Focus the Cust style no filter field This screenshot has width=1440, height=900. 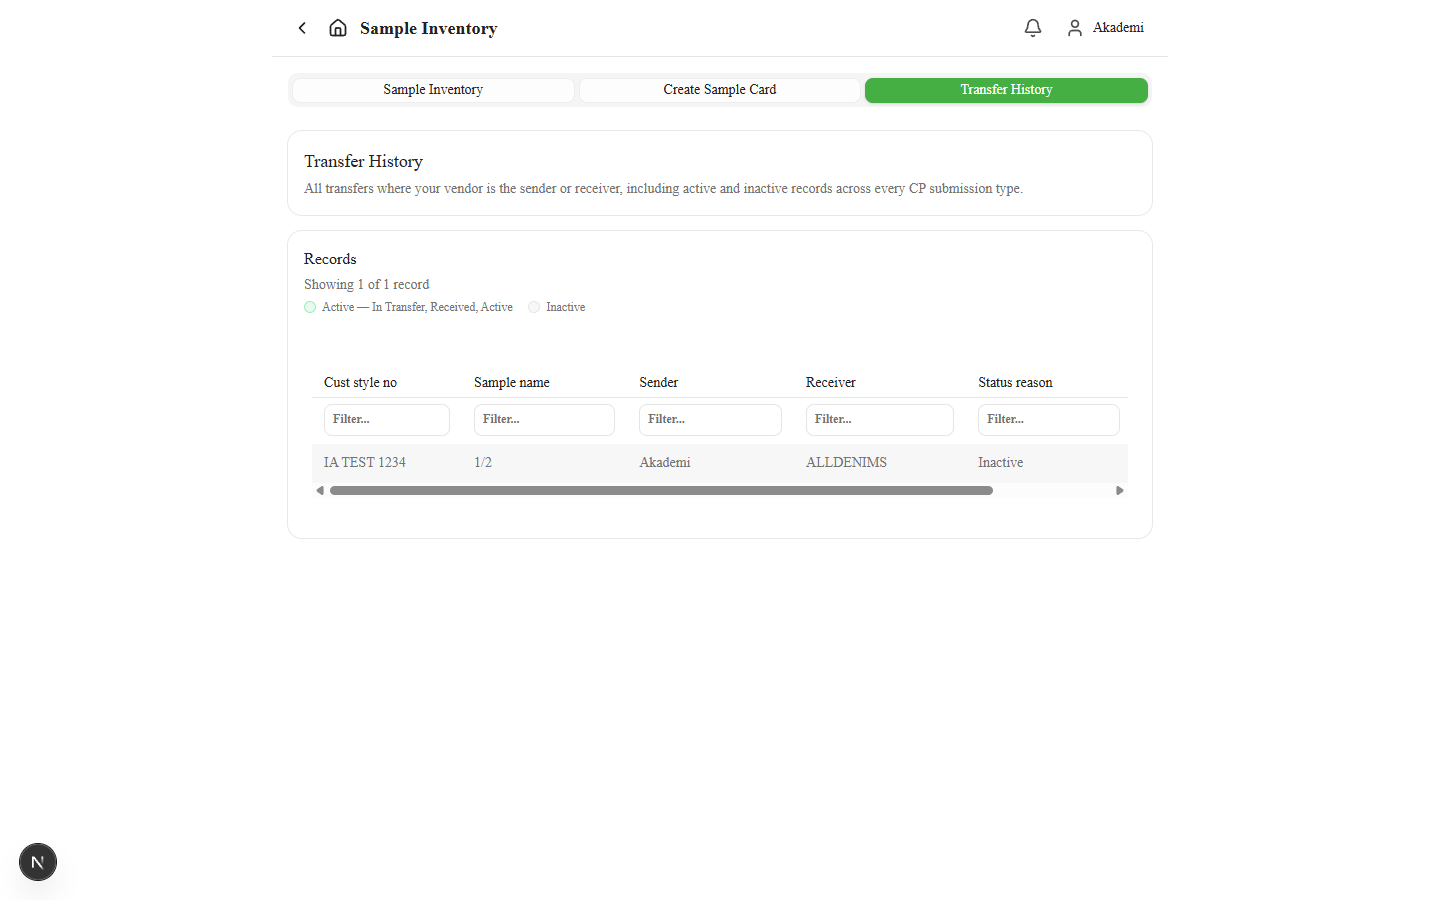(x=387, y=420)
